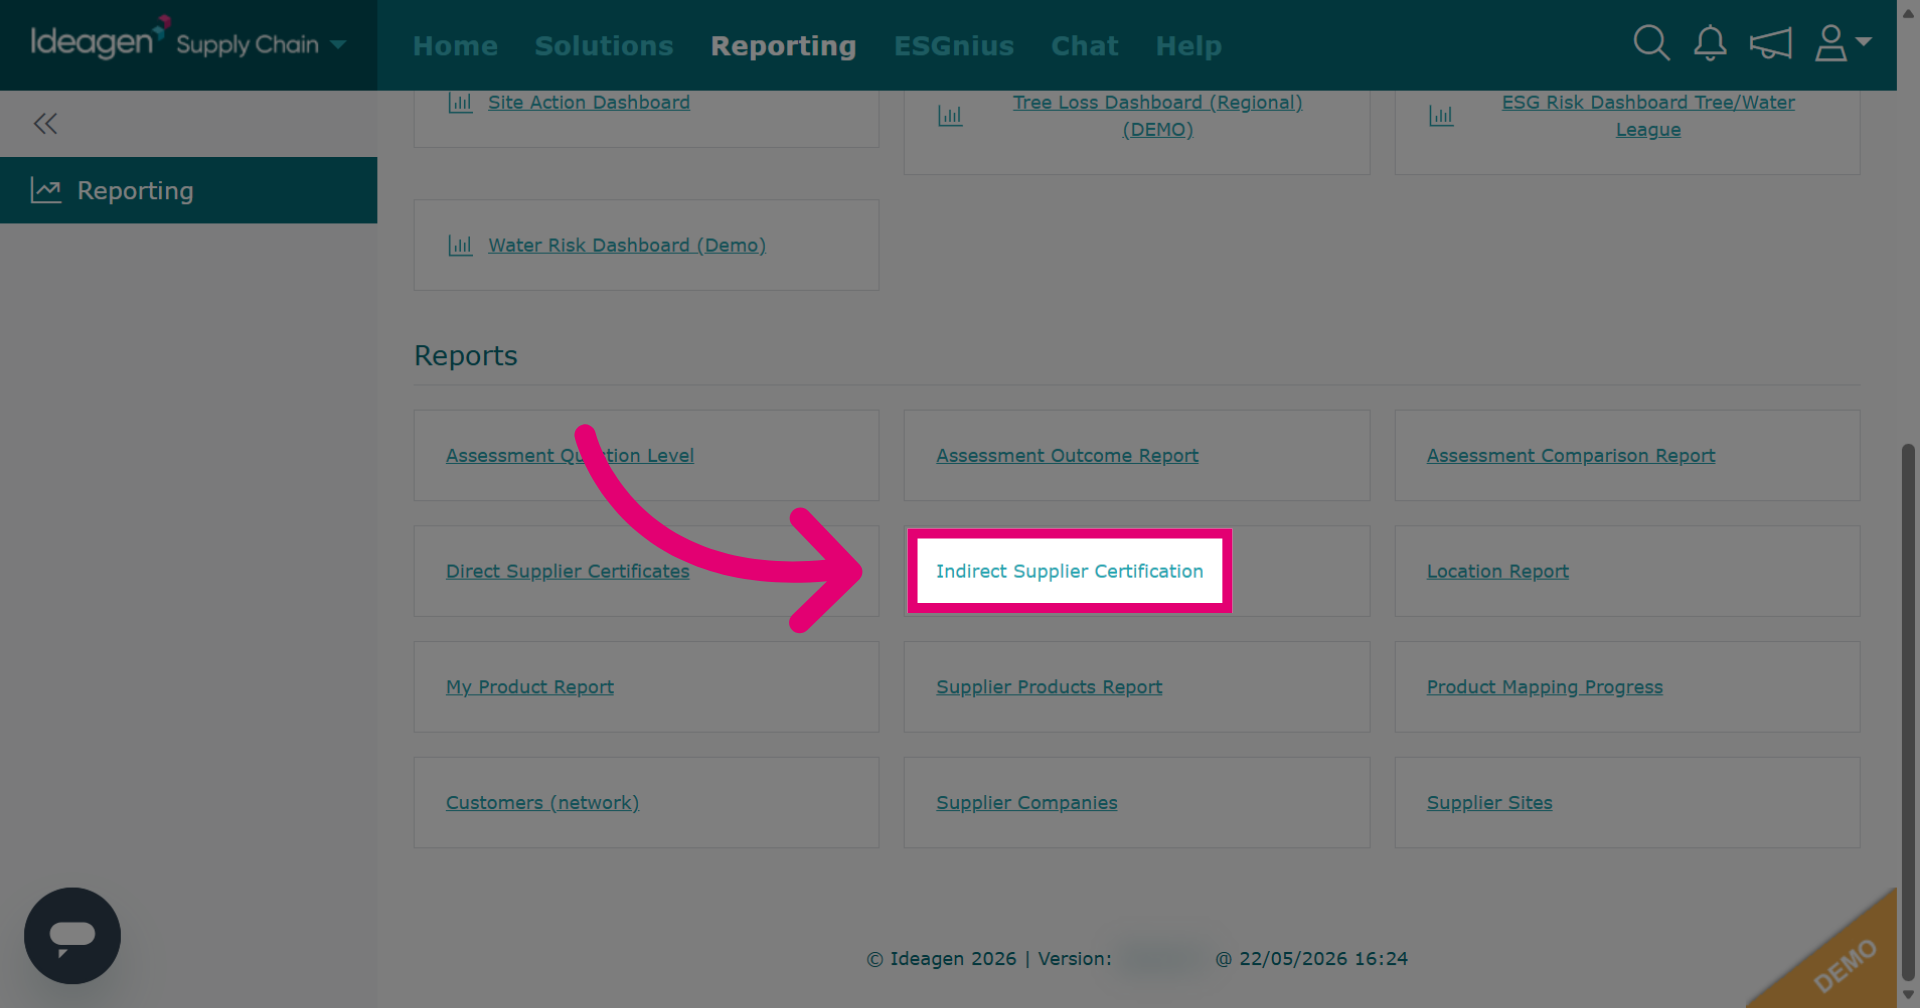Open the ESGnius menu
This screenshot has width=1920, height=1008.
click(x=954, y=46)
